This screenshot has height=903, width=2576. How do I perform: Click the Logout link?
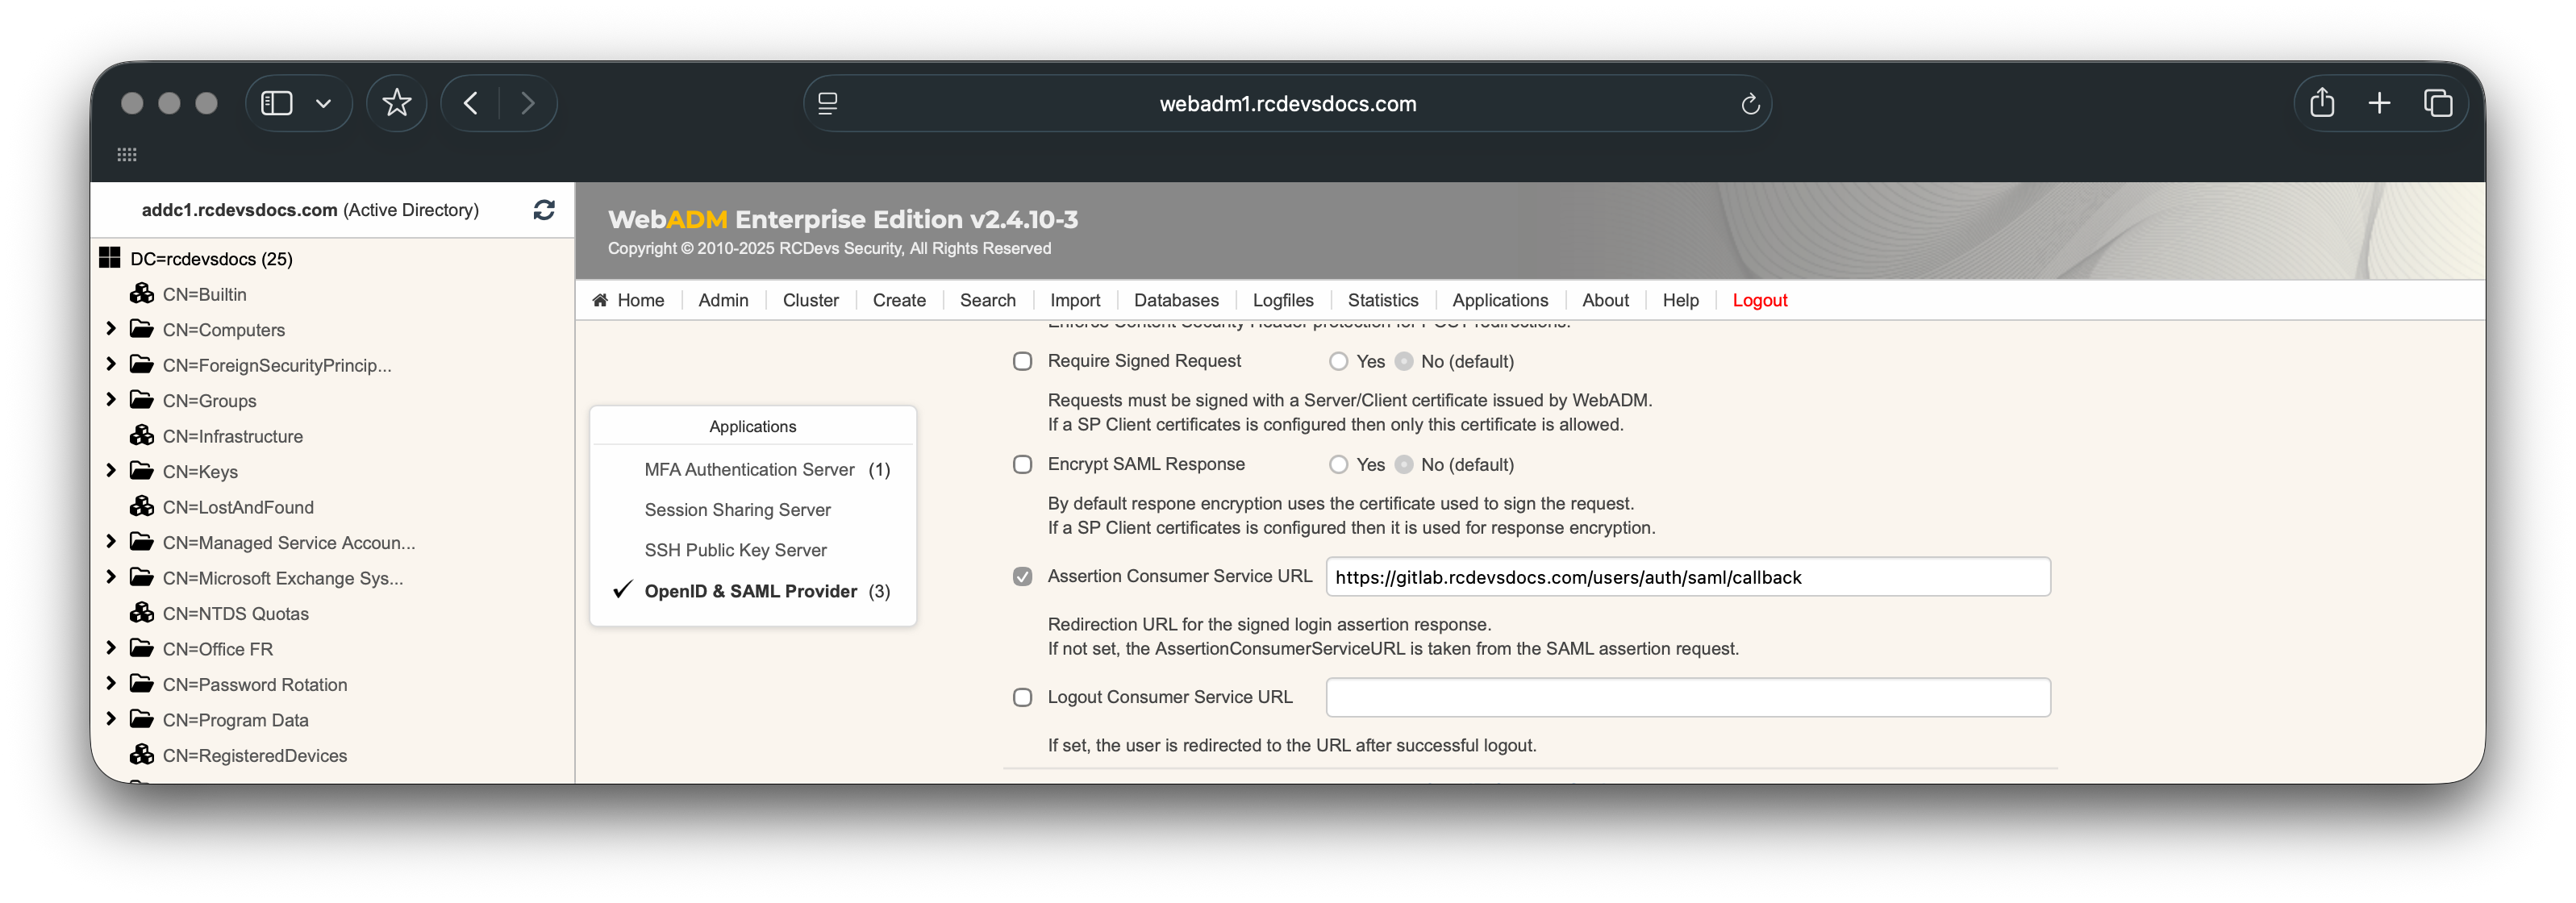point(1759,300)
